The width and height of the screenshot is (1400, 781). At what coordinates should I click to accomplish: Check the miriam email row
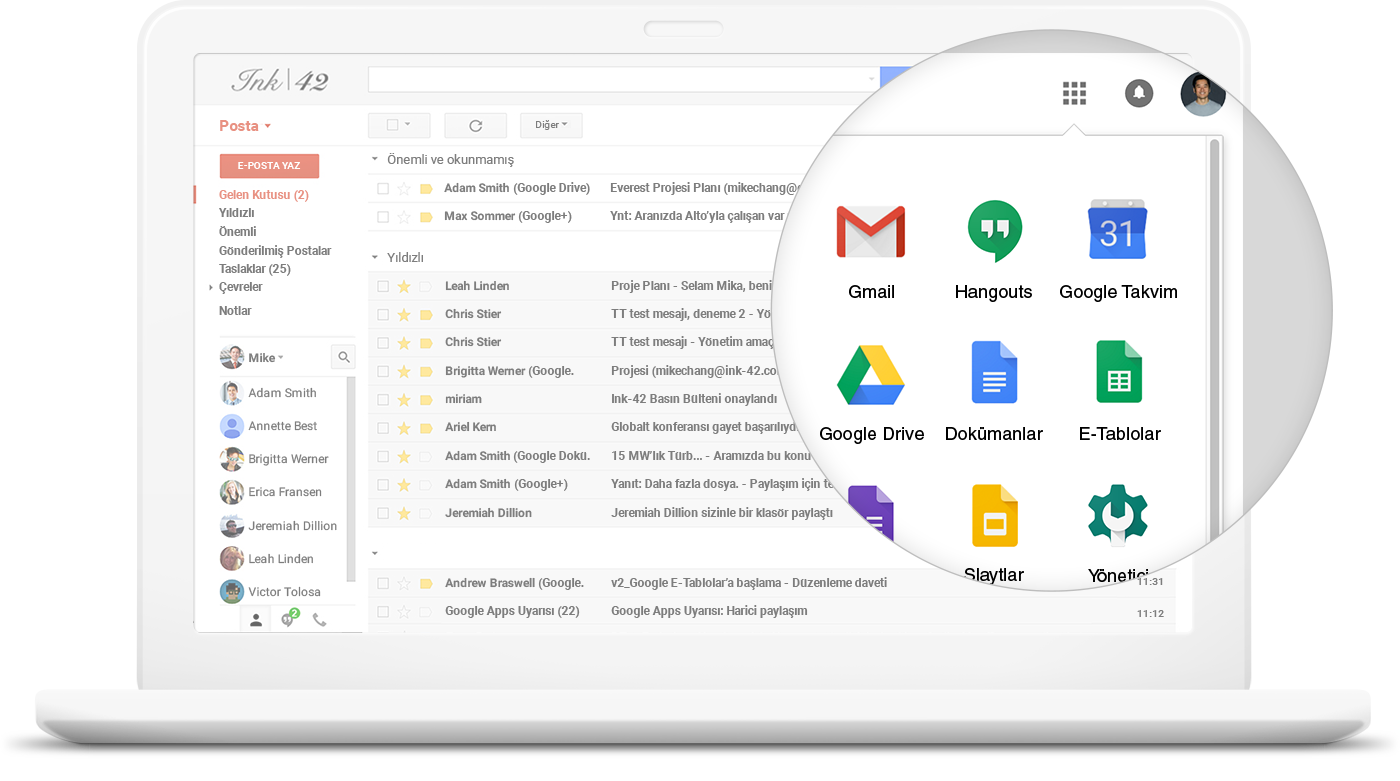point(383,399)
